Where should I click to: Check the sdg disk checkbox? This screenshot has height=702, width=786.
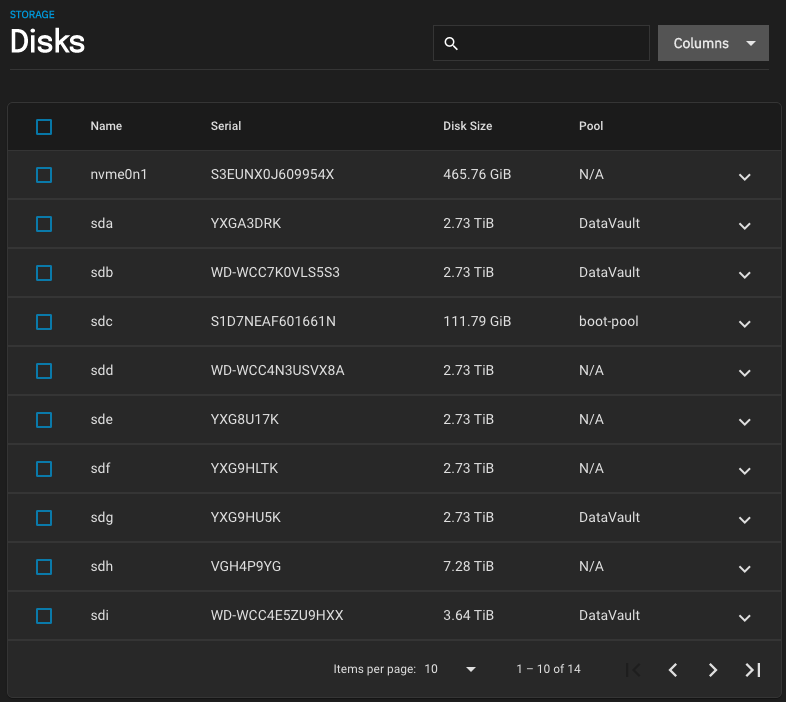(44, 518)
